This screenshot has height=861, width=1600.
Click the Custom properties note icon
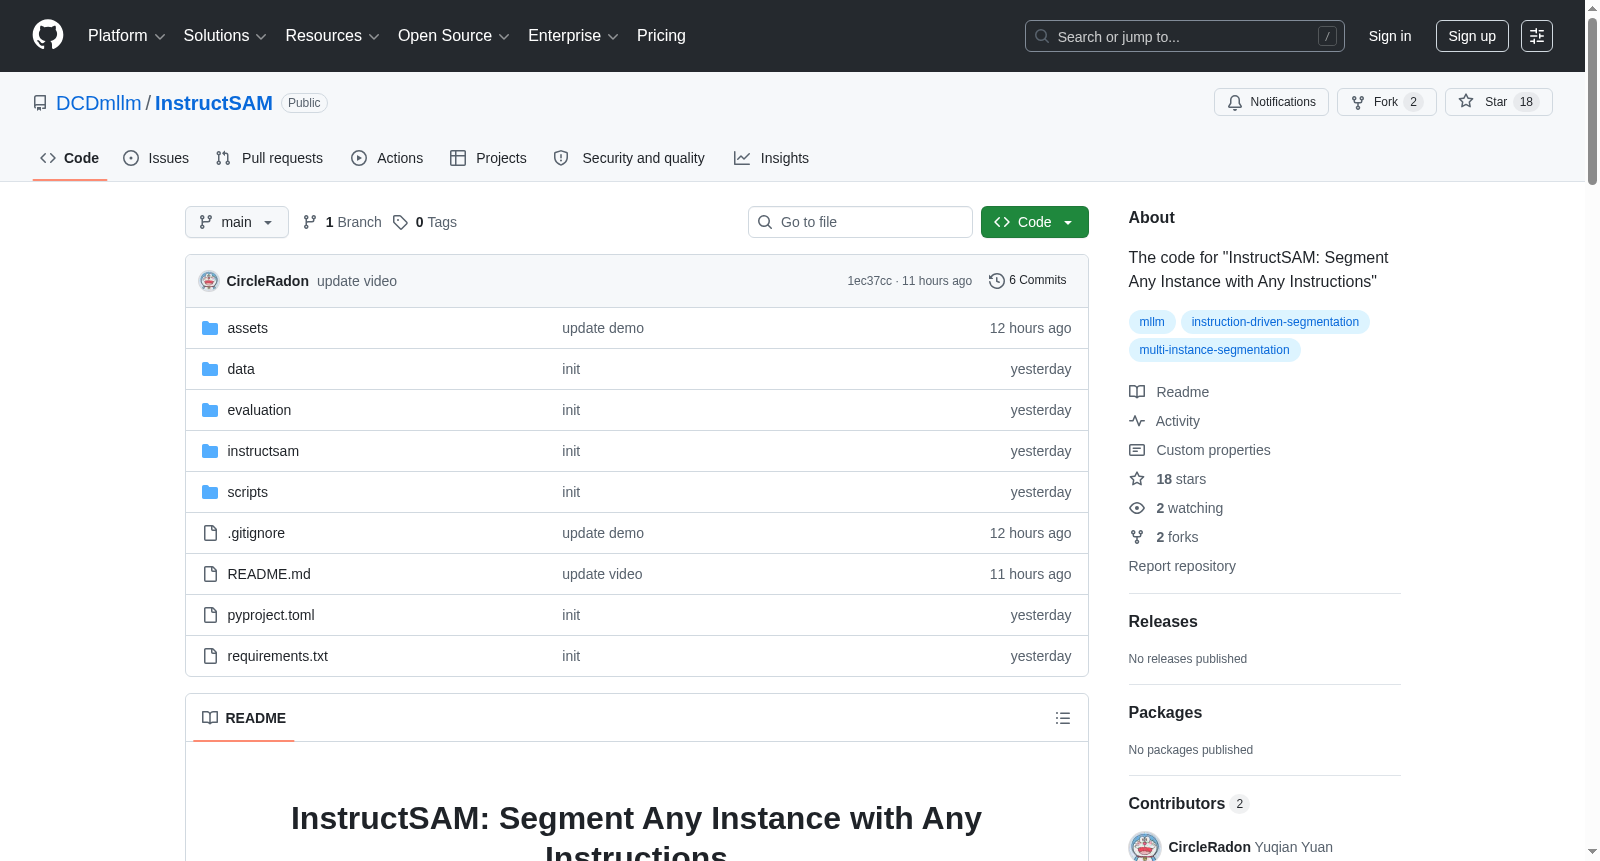point(1137,450)
